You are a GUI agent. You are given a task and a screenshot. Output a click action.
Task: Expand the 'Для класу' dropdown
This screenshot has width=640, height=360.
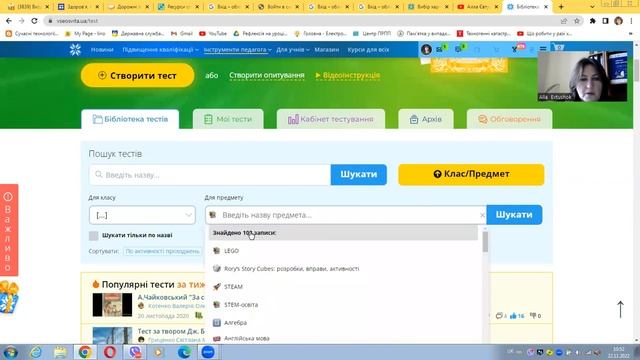[142, 215]
